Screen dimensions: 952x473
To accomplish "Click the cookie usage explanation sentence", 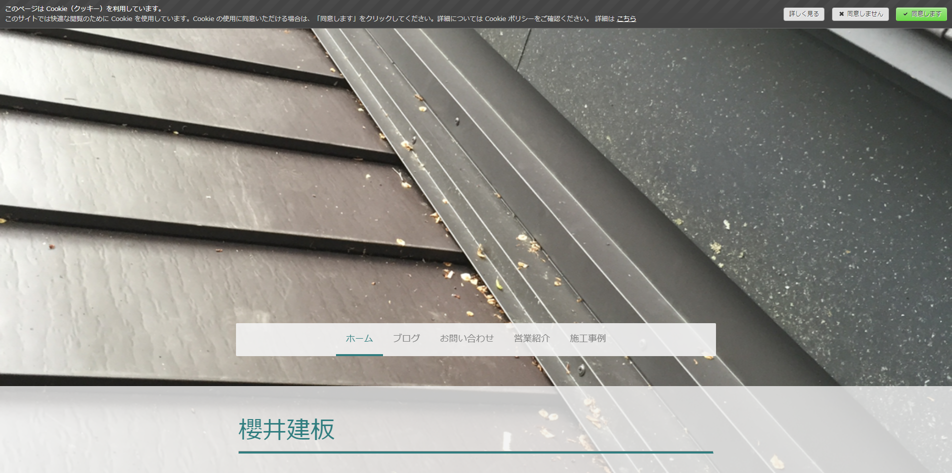I will coord(300,19).
